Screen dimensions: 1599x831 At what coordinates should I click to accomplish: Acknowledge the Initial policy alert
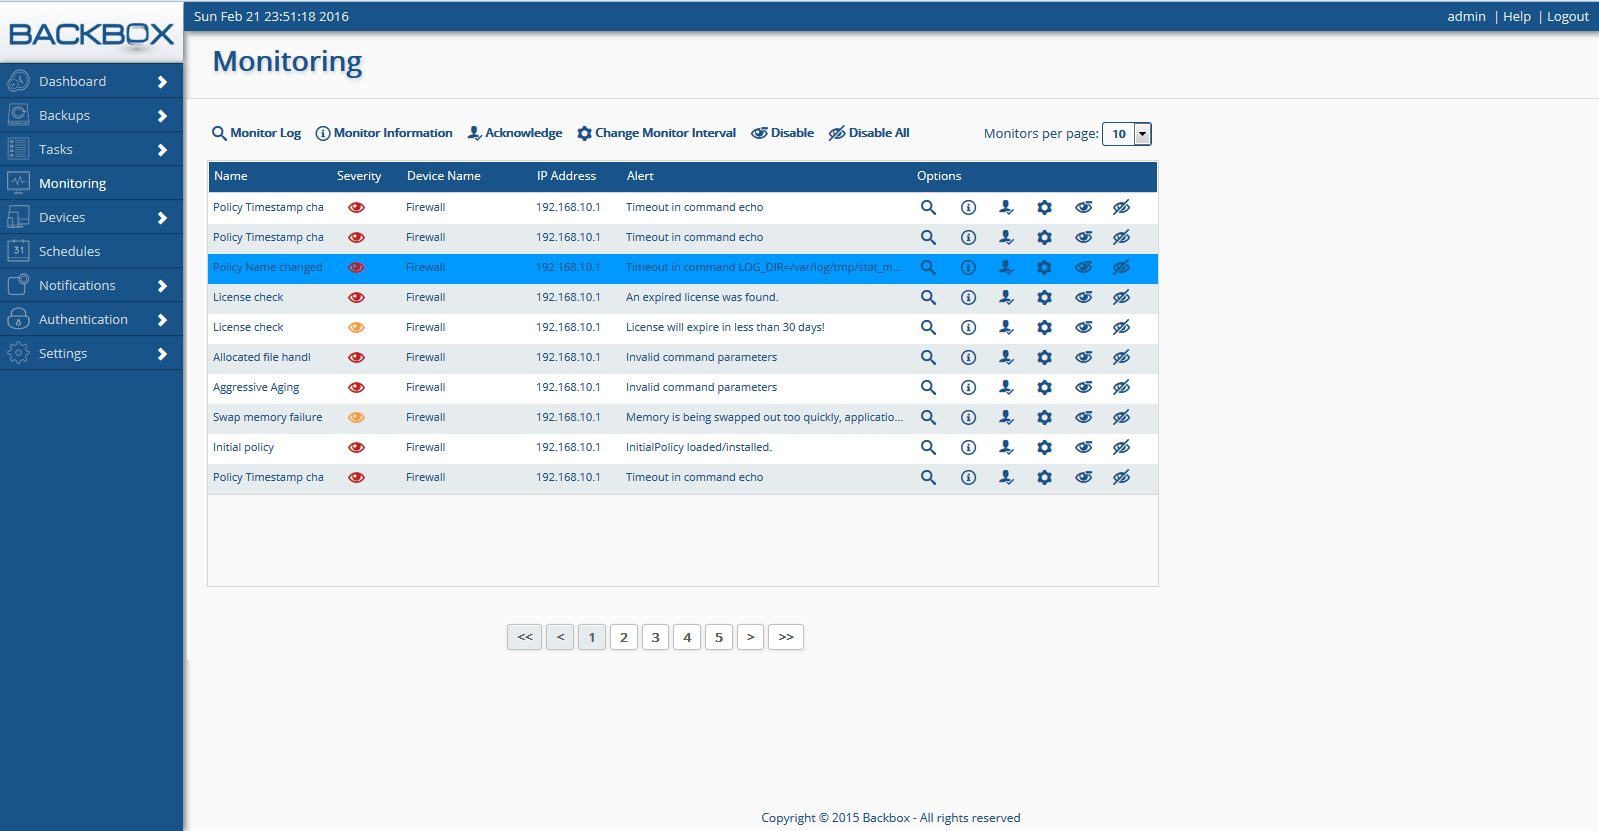1006,448
